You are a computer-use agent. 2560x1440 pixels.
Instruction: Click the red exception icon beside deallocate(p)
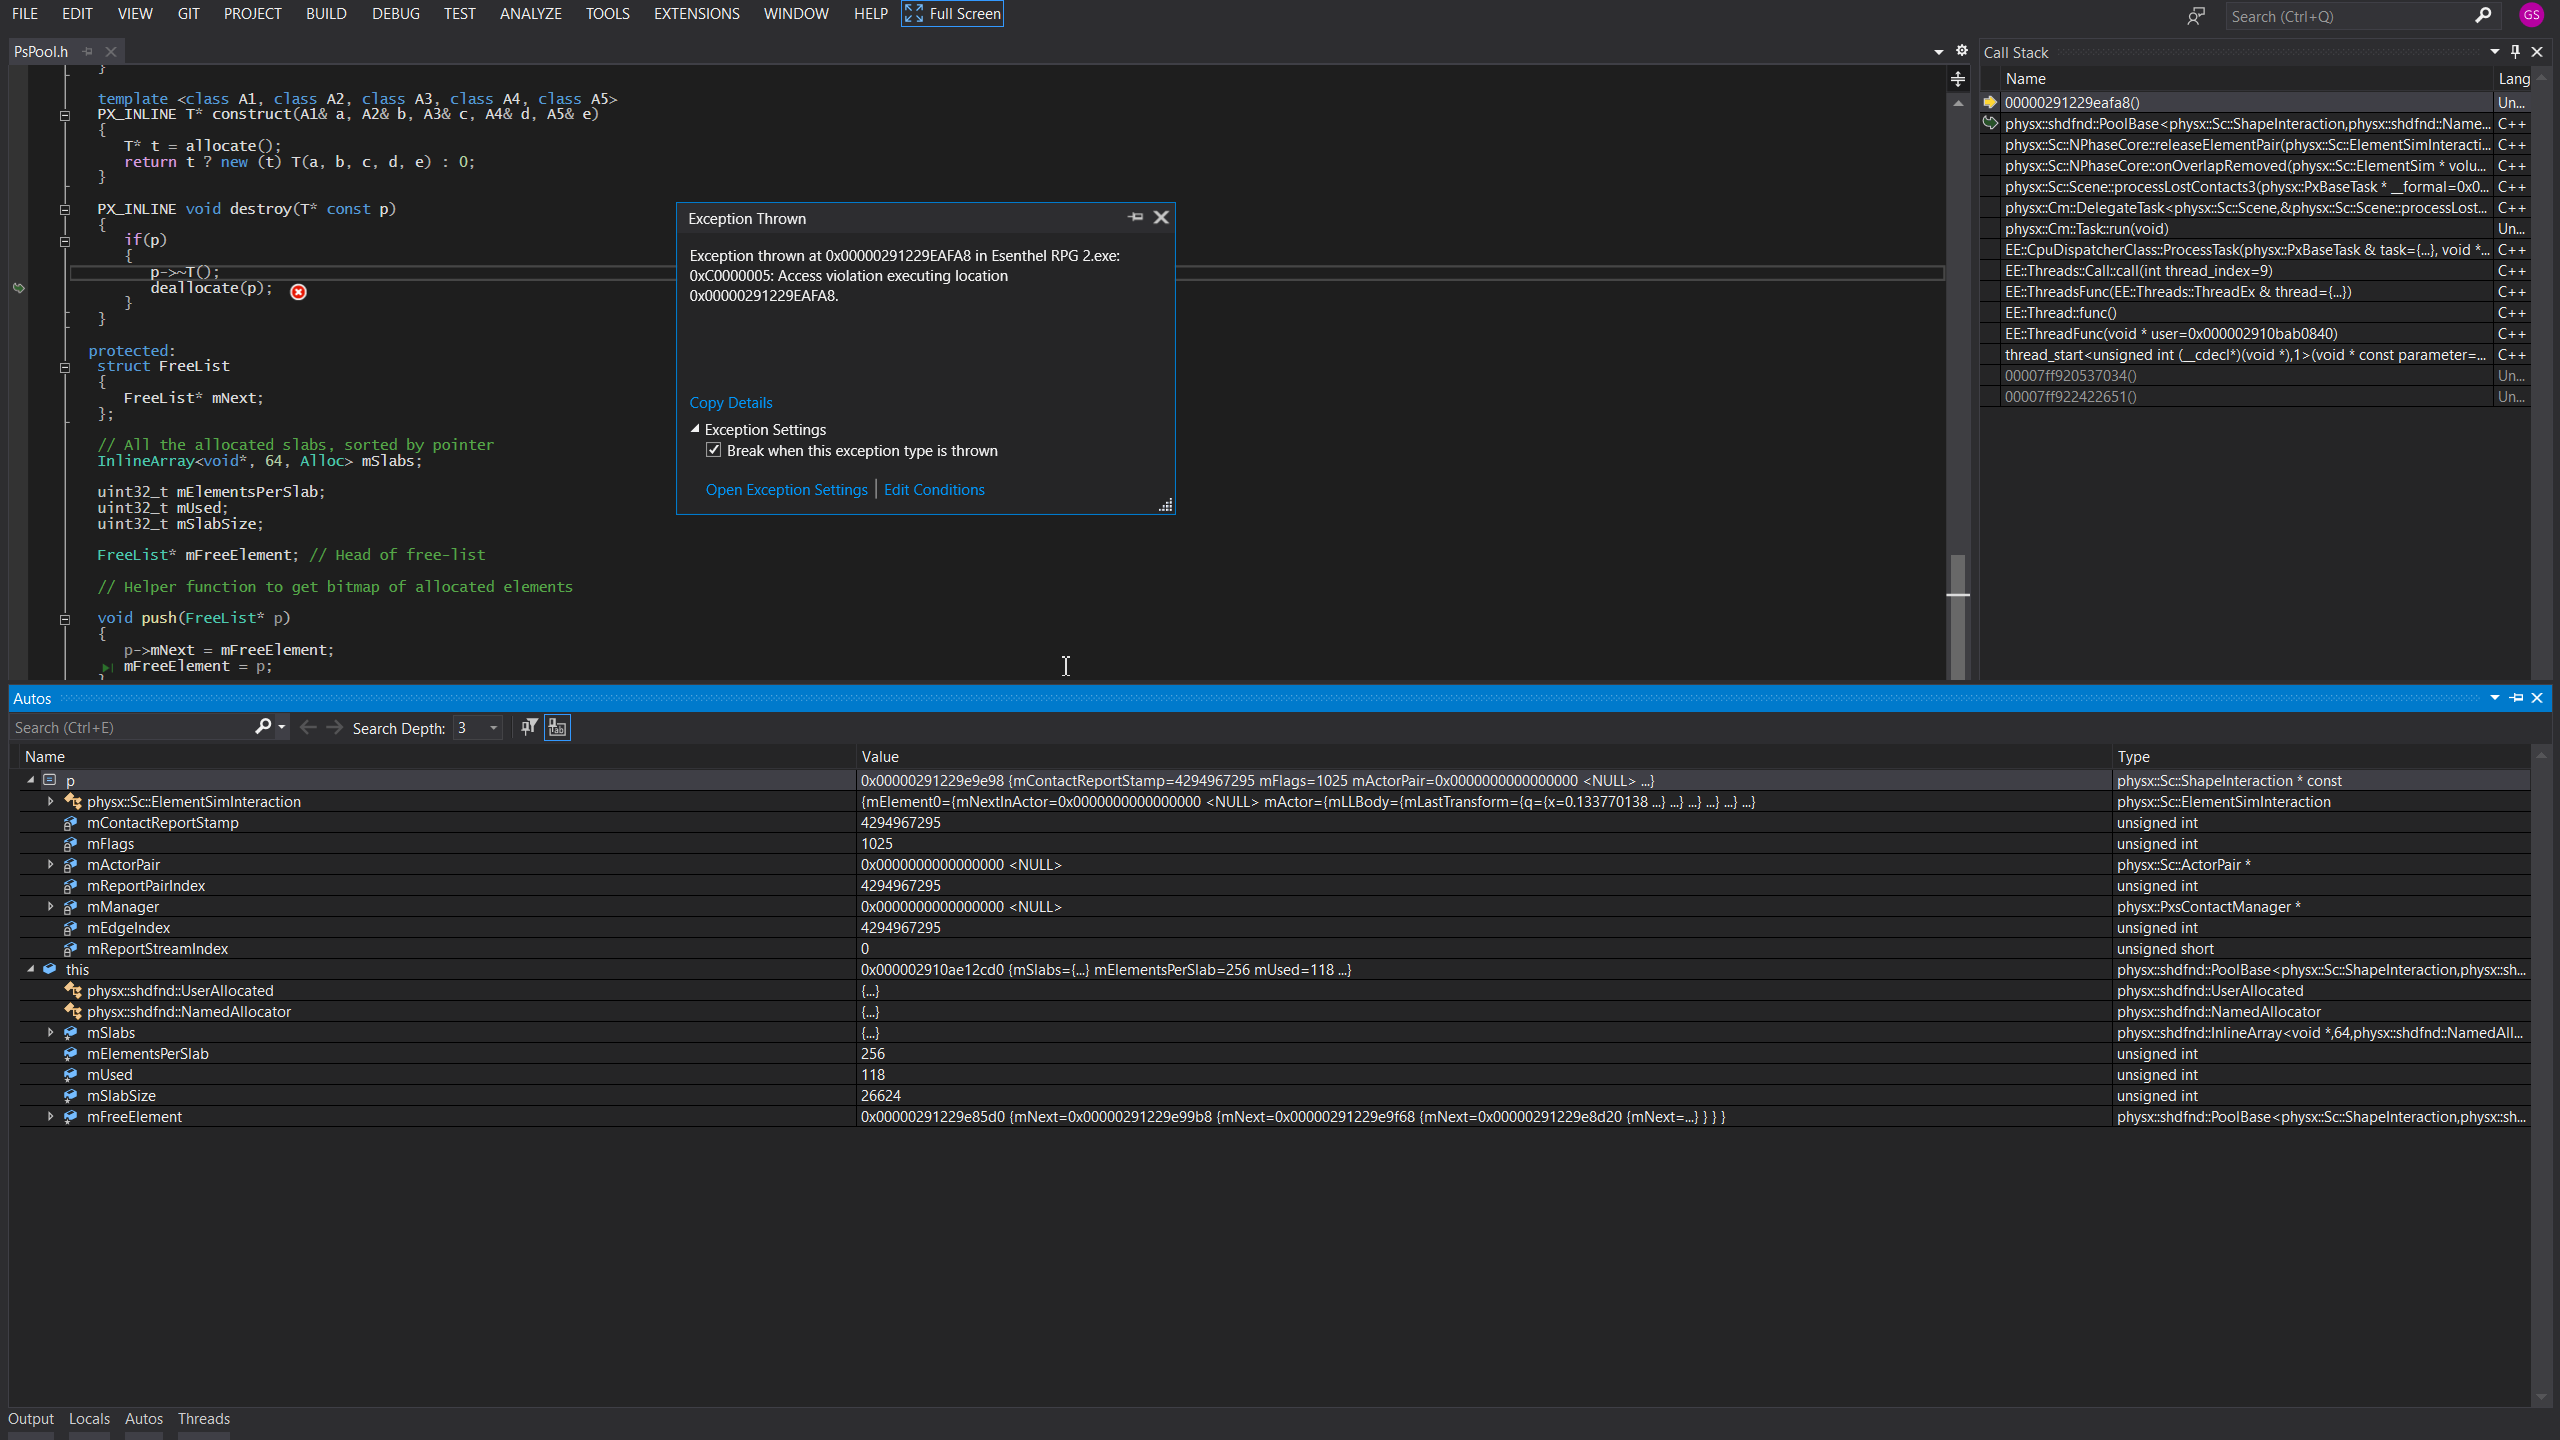coord(298,291)
